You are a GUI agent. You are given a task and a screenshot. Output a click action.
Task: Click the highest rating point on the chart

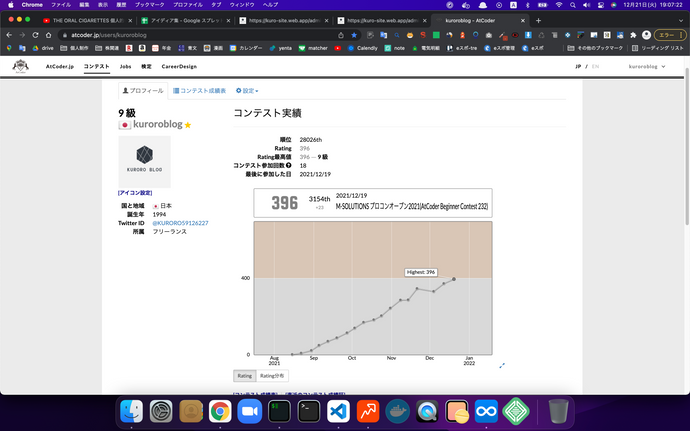coord(454,279)
